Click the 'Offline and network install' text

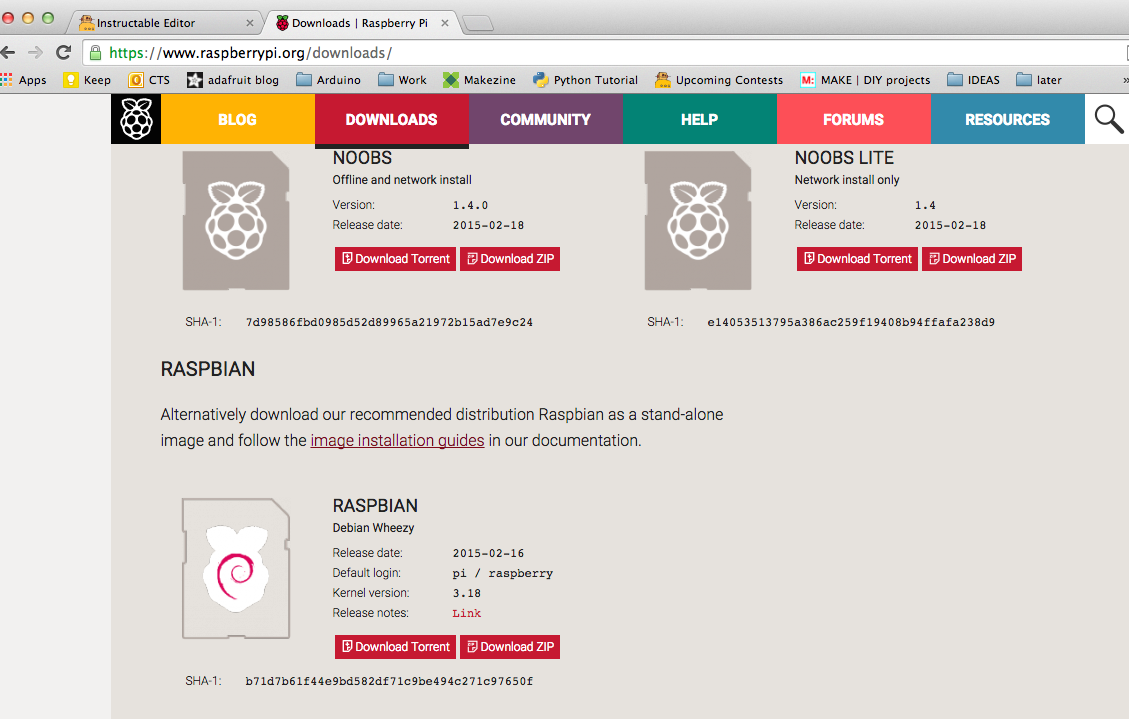tap(402, 180)
